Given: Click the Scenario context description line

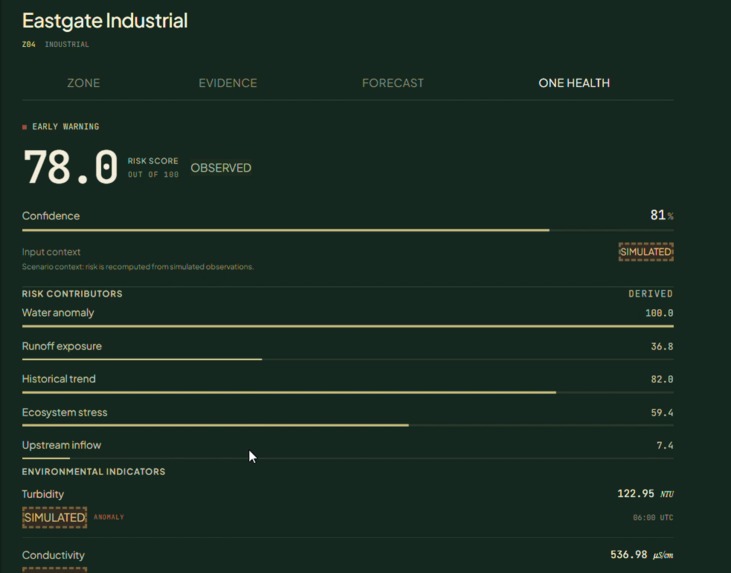Looking at the screenshot, I should (x=138, y=267).
